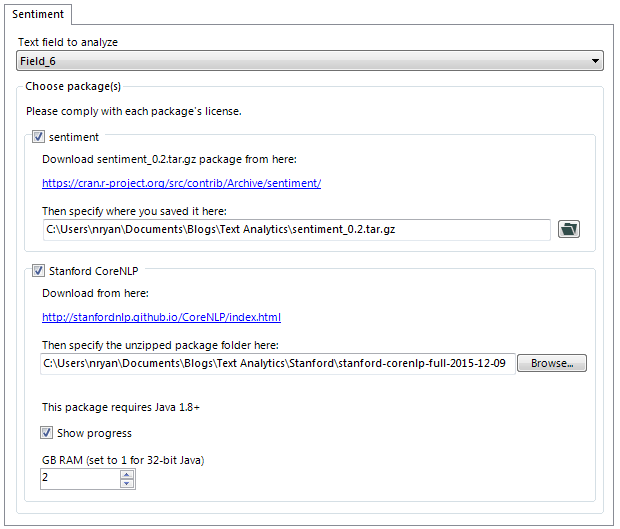
Task: Click the Stanford unzipped package folder field
Action: tap(278, 363)
